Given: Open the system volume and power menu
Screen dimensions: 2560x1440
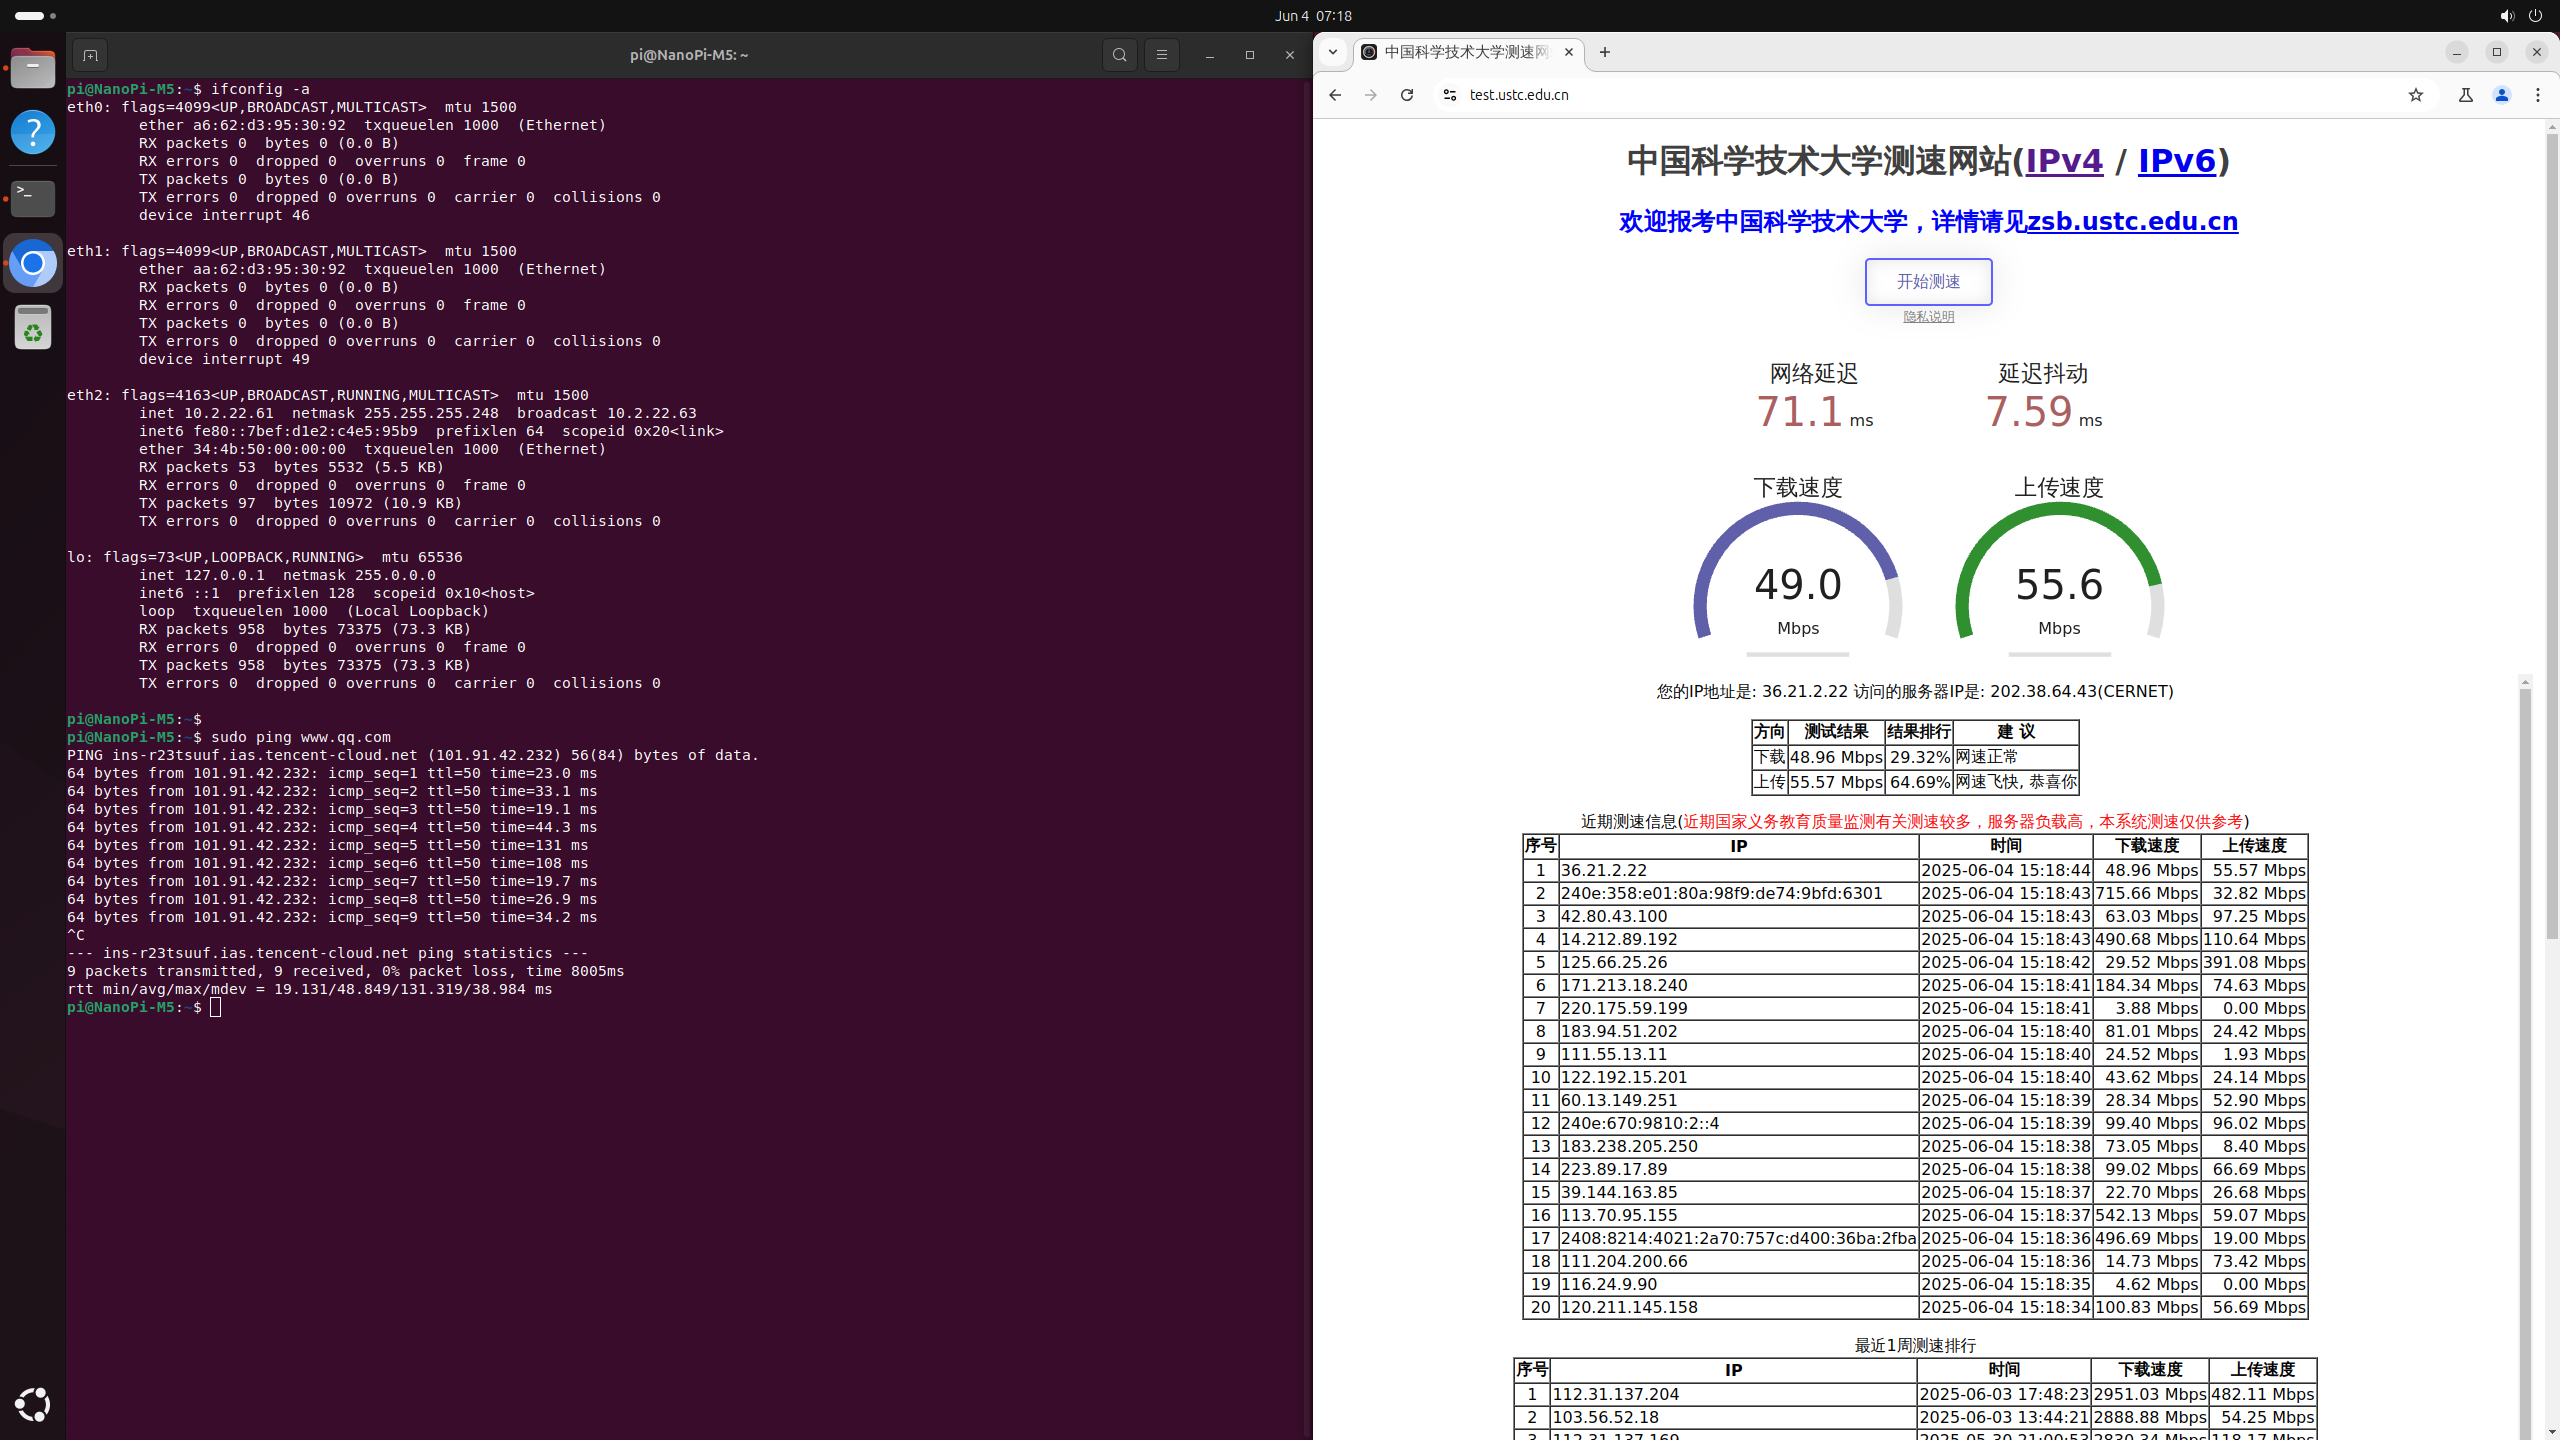Looking at the screenshot, I should pos(2520,16).
